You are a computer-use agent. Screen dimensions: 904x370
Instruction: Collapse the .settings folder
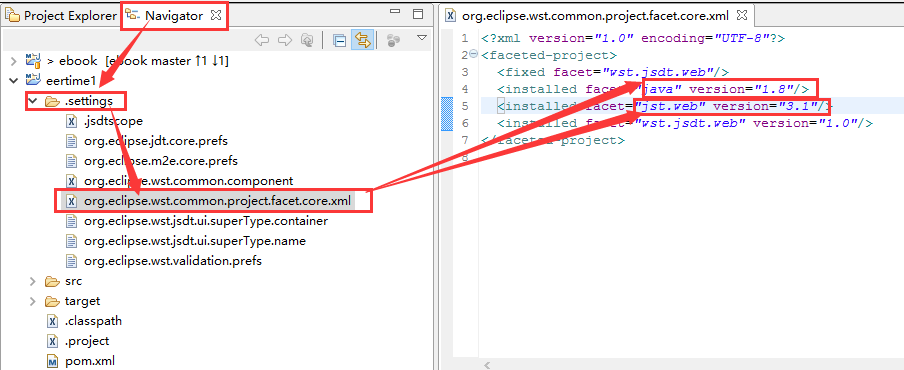(32, 101)
